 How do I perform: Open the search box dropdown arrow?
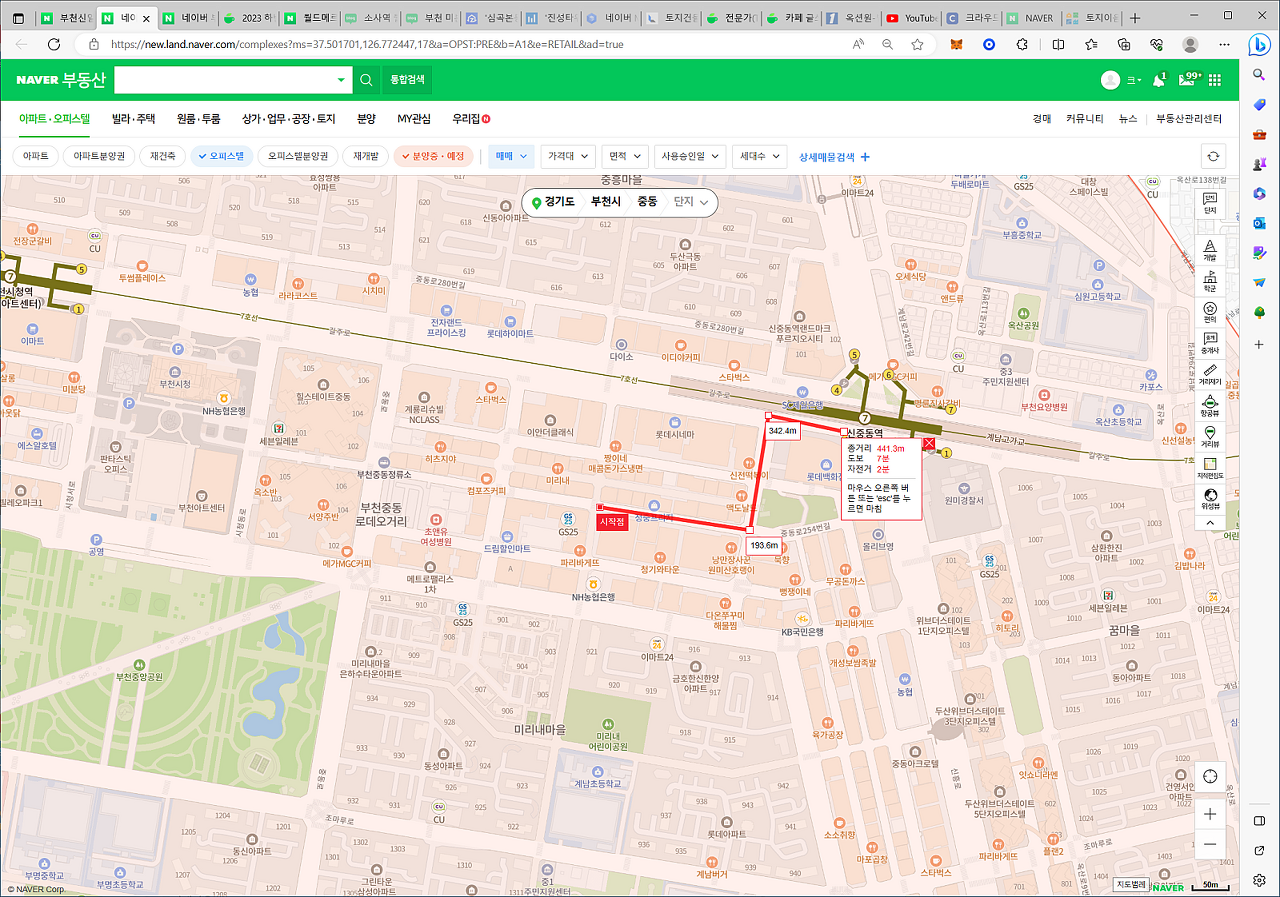pos(341,80)
